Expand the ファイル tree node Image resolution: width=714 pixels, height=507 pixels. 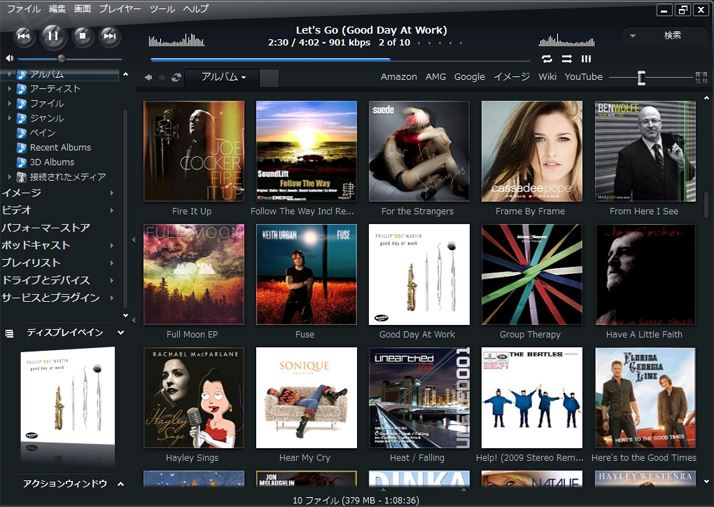pyautogui.click(x=10, y=103)
